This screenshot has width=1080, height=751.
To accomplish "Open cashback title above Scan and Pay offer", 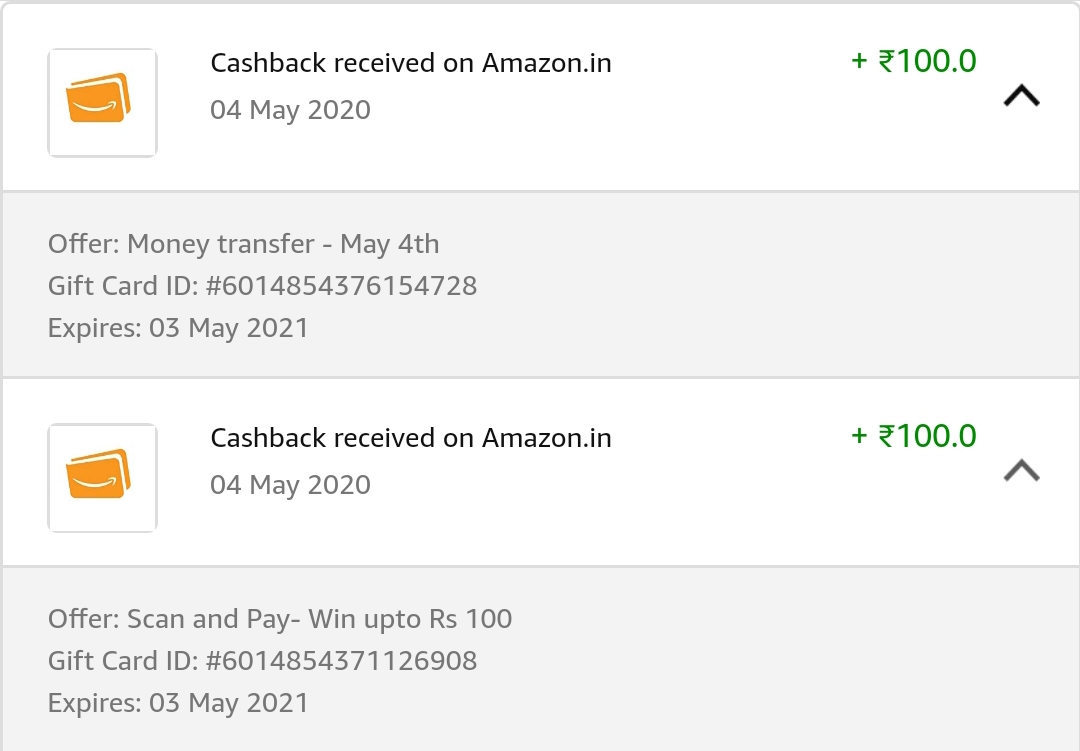I will pos(410,438).
